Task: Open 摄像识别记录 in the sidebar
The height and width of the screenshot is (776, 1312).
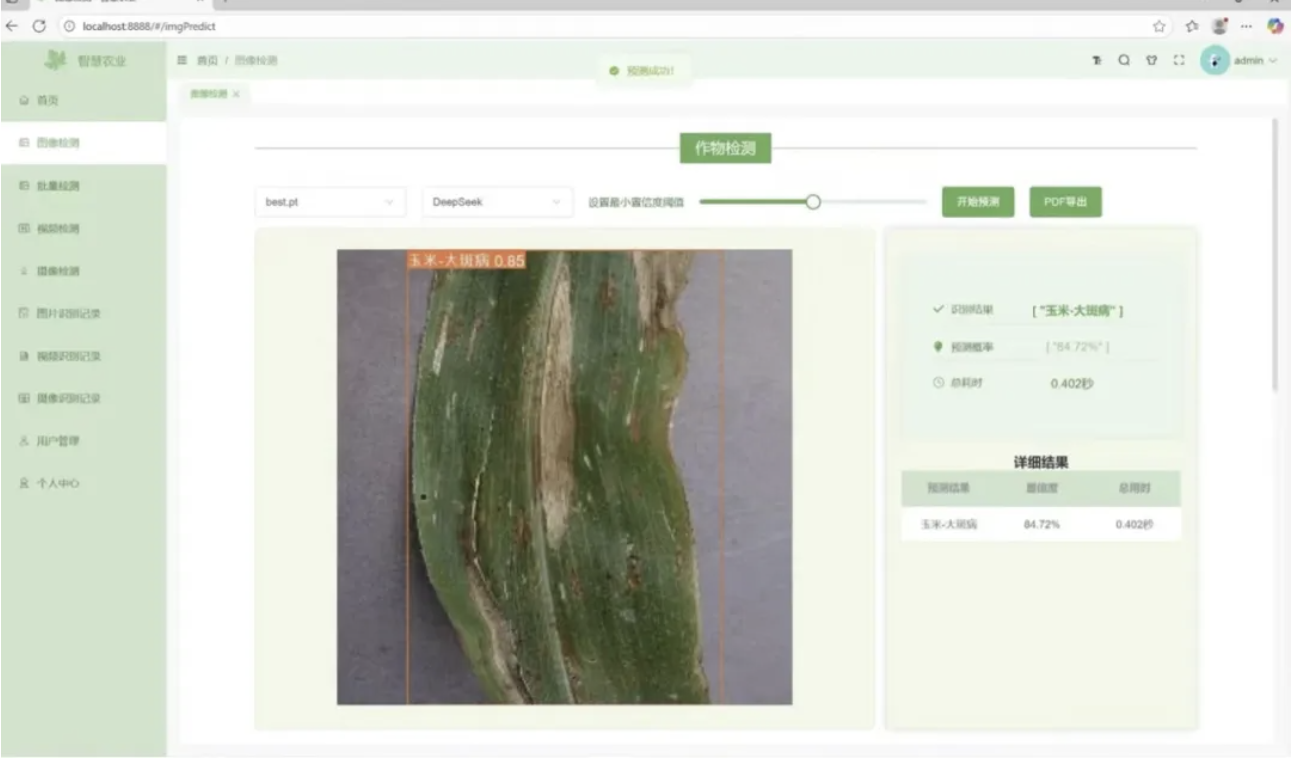Action: (83, 398)
